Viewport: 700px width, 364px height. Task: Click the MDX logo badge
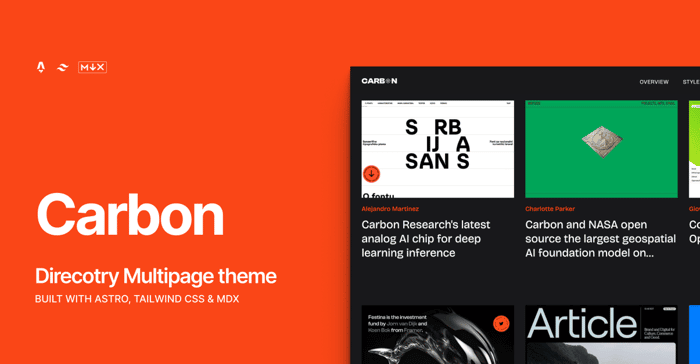pos(92,67)
